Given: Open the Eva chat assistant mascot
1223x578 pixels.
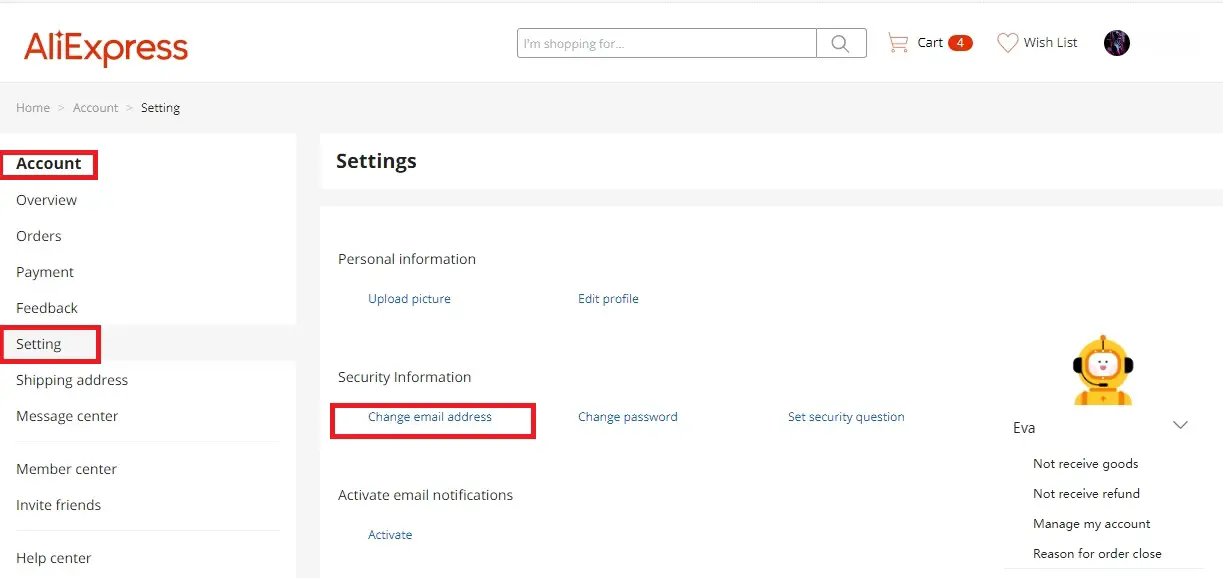Looking at the screenshot, I should pyautogui.click(x=1102, y=370).
